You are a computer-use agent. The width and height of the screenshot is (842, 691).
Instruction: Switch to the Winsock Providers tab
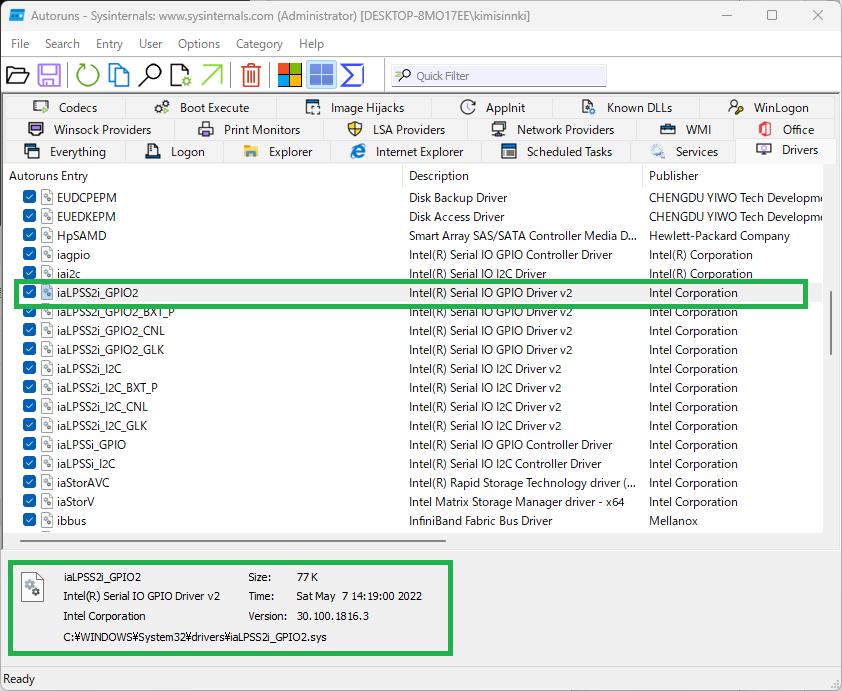tap(90, 129)
